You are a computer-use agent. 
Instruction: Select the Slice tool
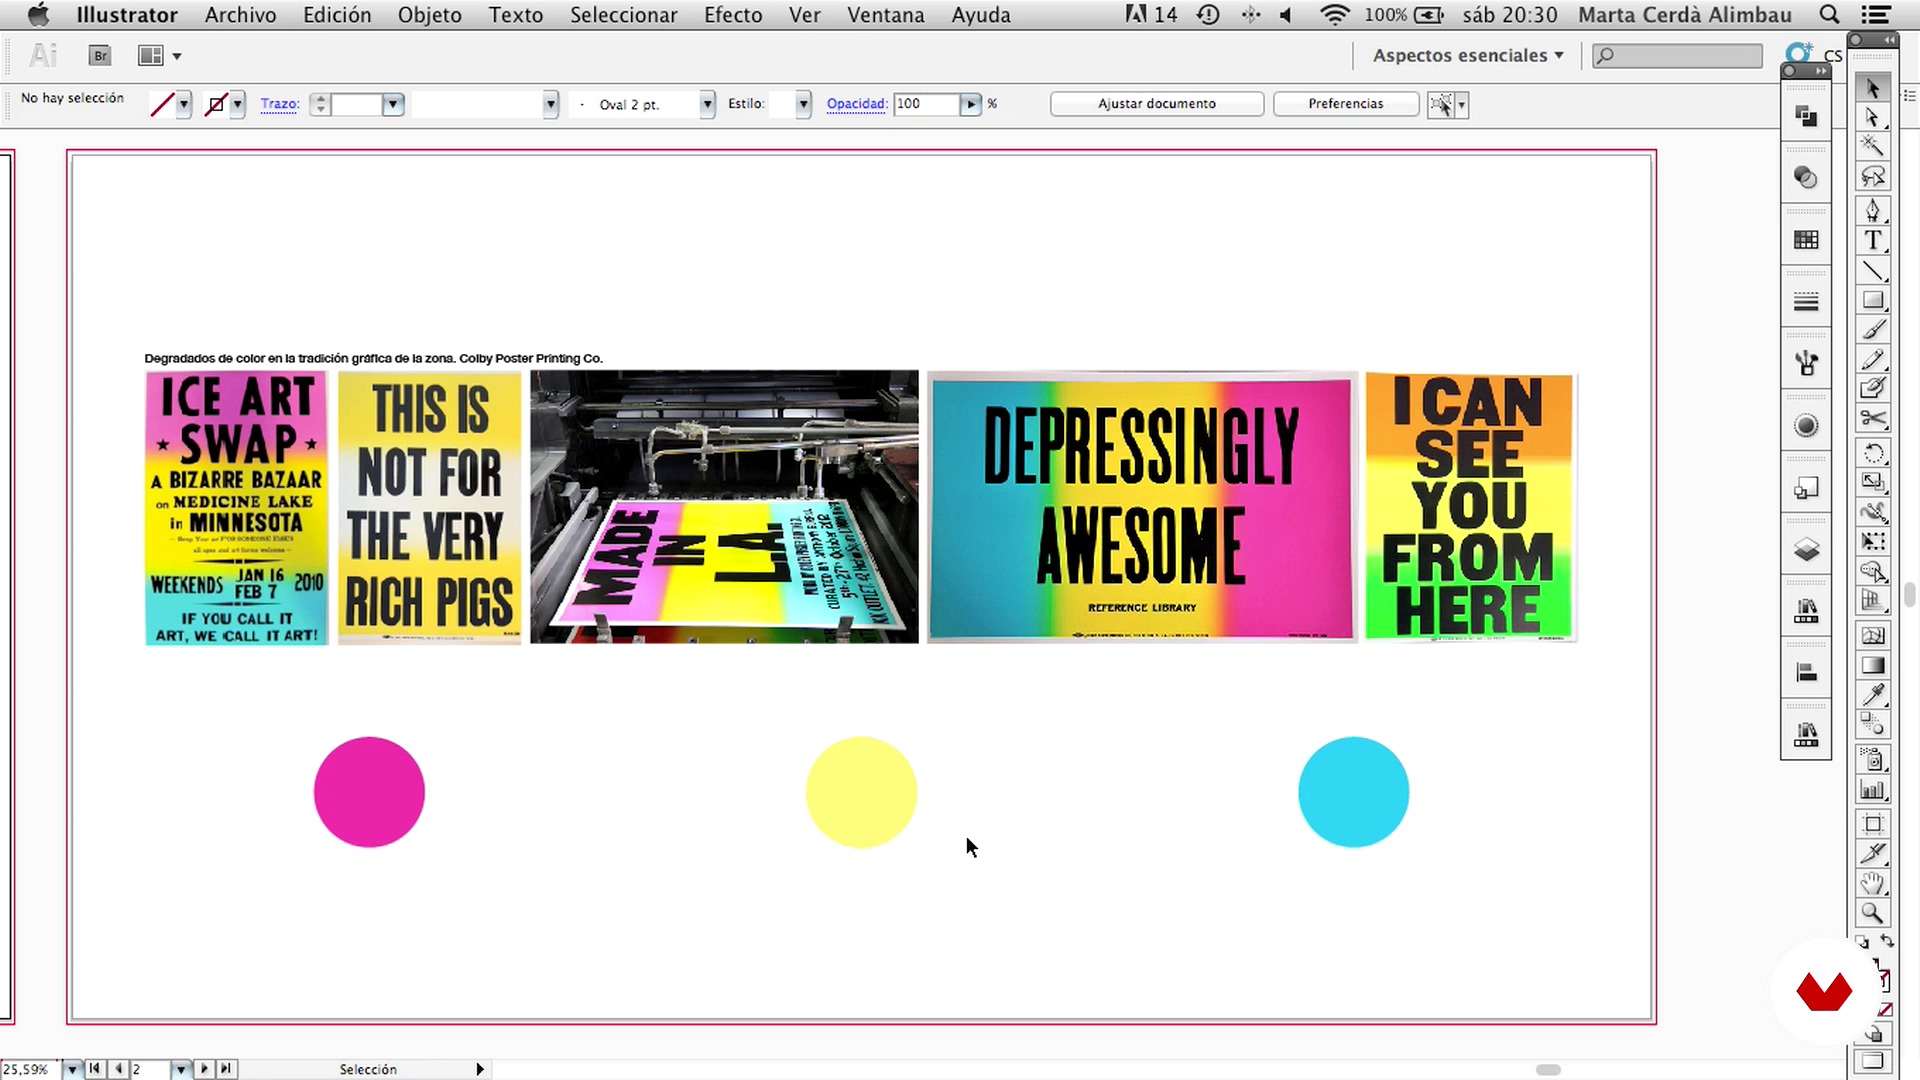point(1873,854)
